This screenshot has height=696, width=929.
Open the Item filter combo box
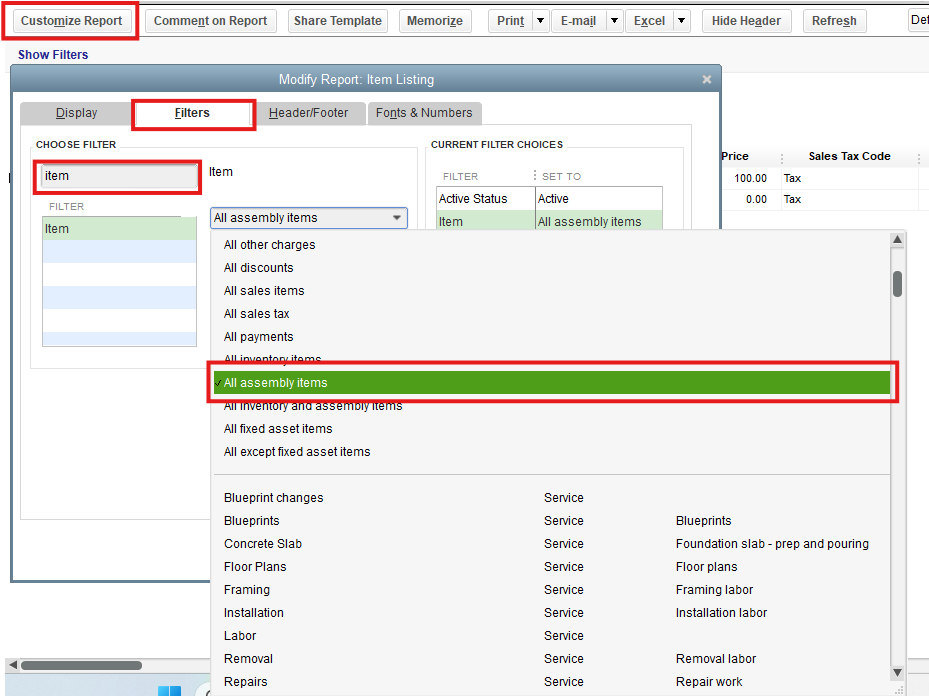[308, 218]
